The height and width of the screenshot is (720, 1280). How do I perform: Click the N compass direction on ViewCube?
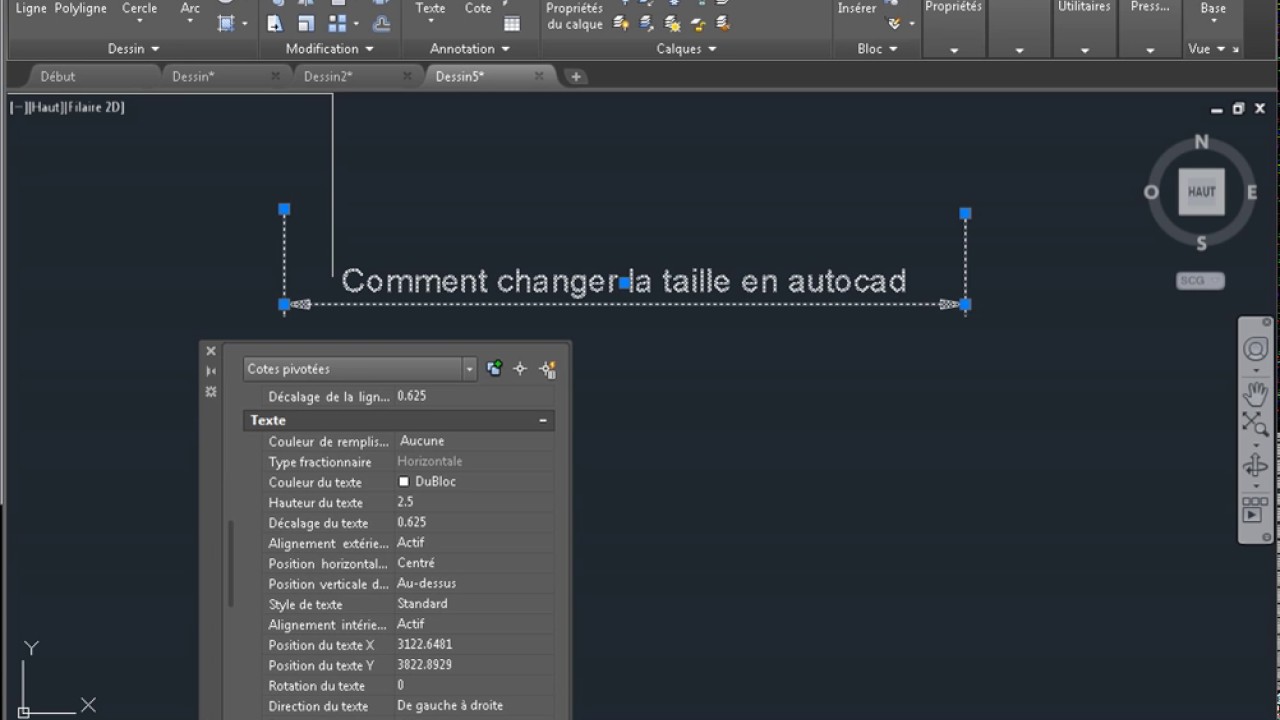pyautogui.click(x=1201, y=142)
